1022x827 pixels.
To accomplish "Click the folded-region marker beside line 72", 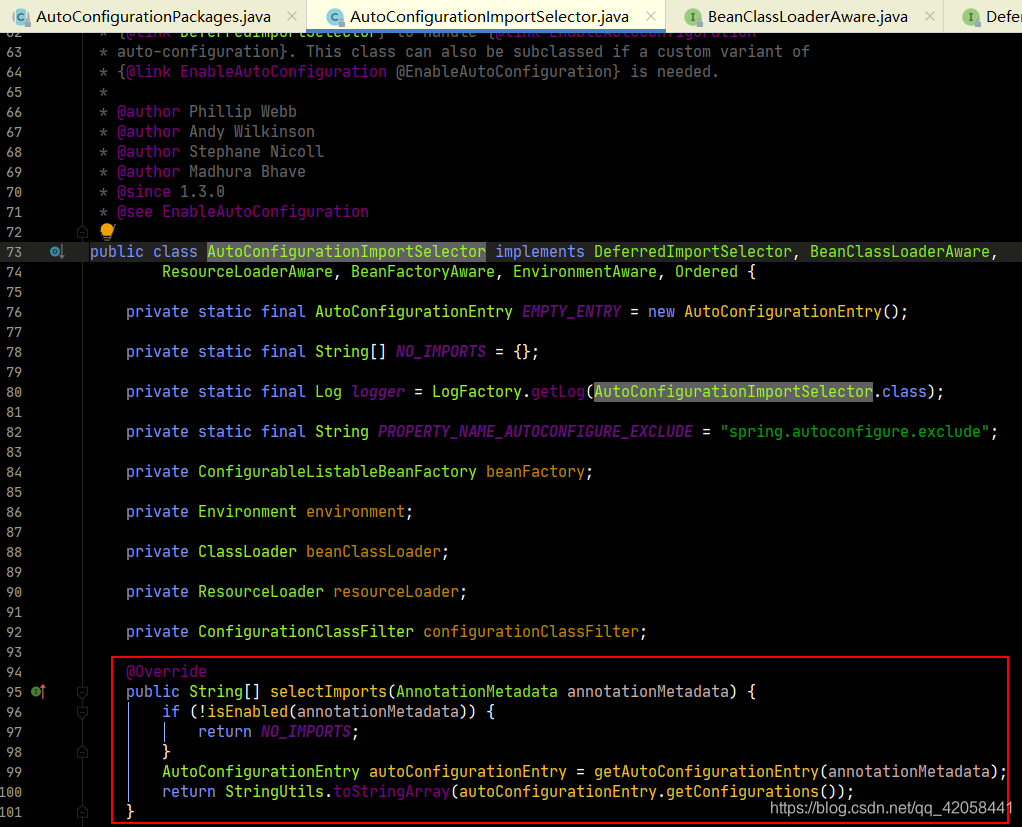I will click(x=83, y=232).
